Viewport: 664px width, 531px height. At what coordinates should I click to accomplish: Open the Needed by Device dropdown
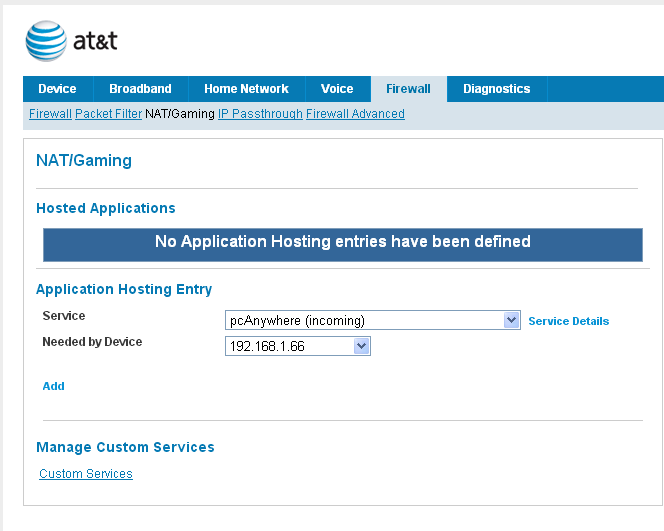[x=362, y=346]
